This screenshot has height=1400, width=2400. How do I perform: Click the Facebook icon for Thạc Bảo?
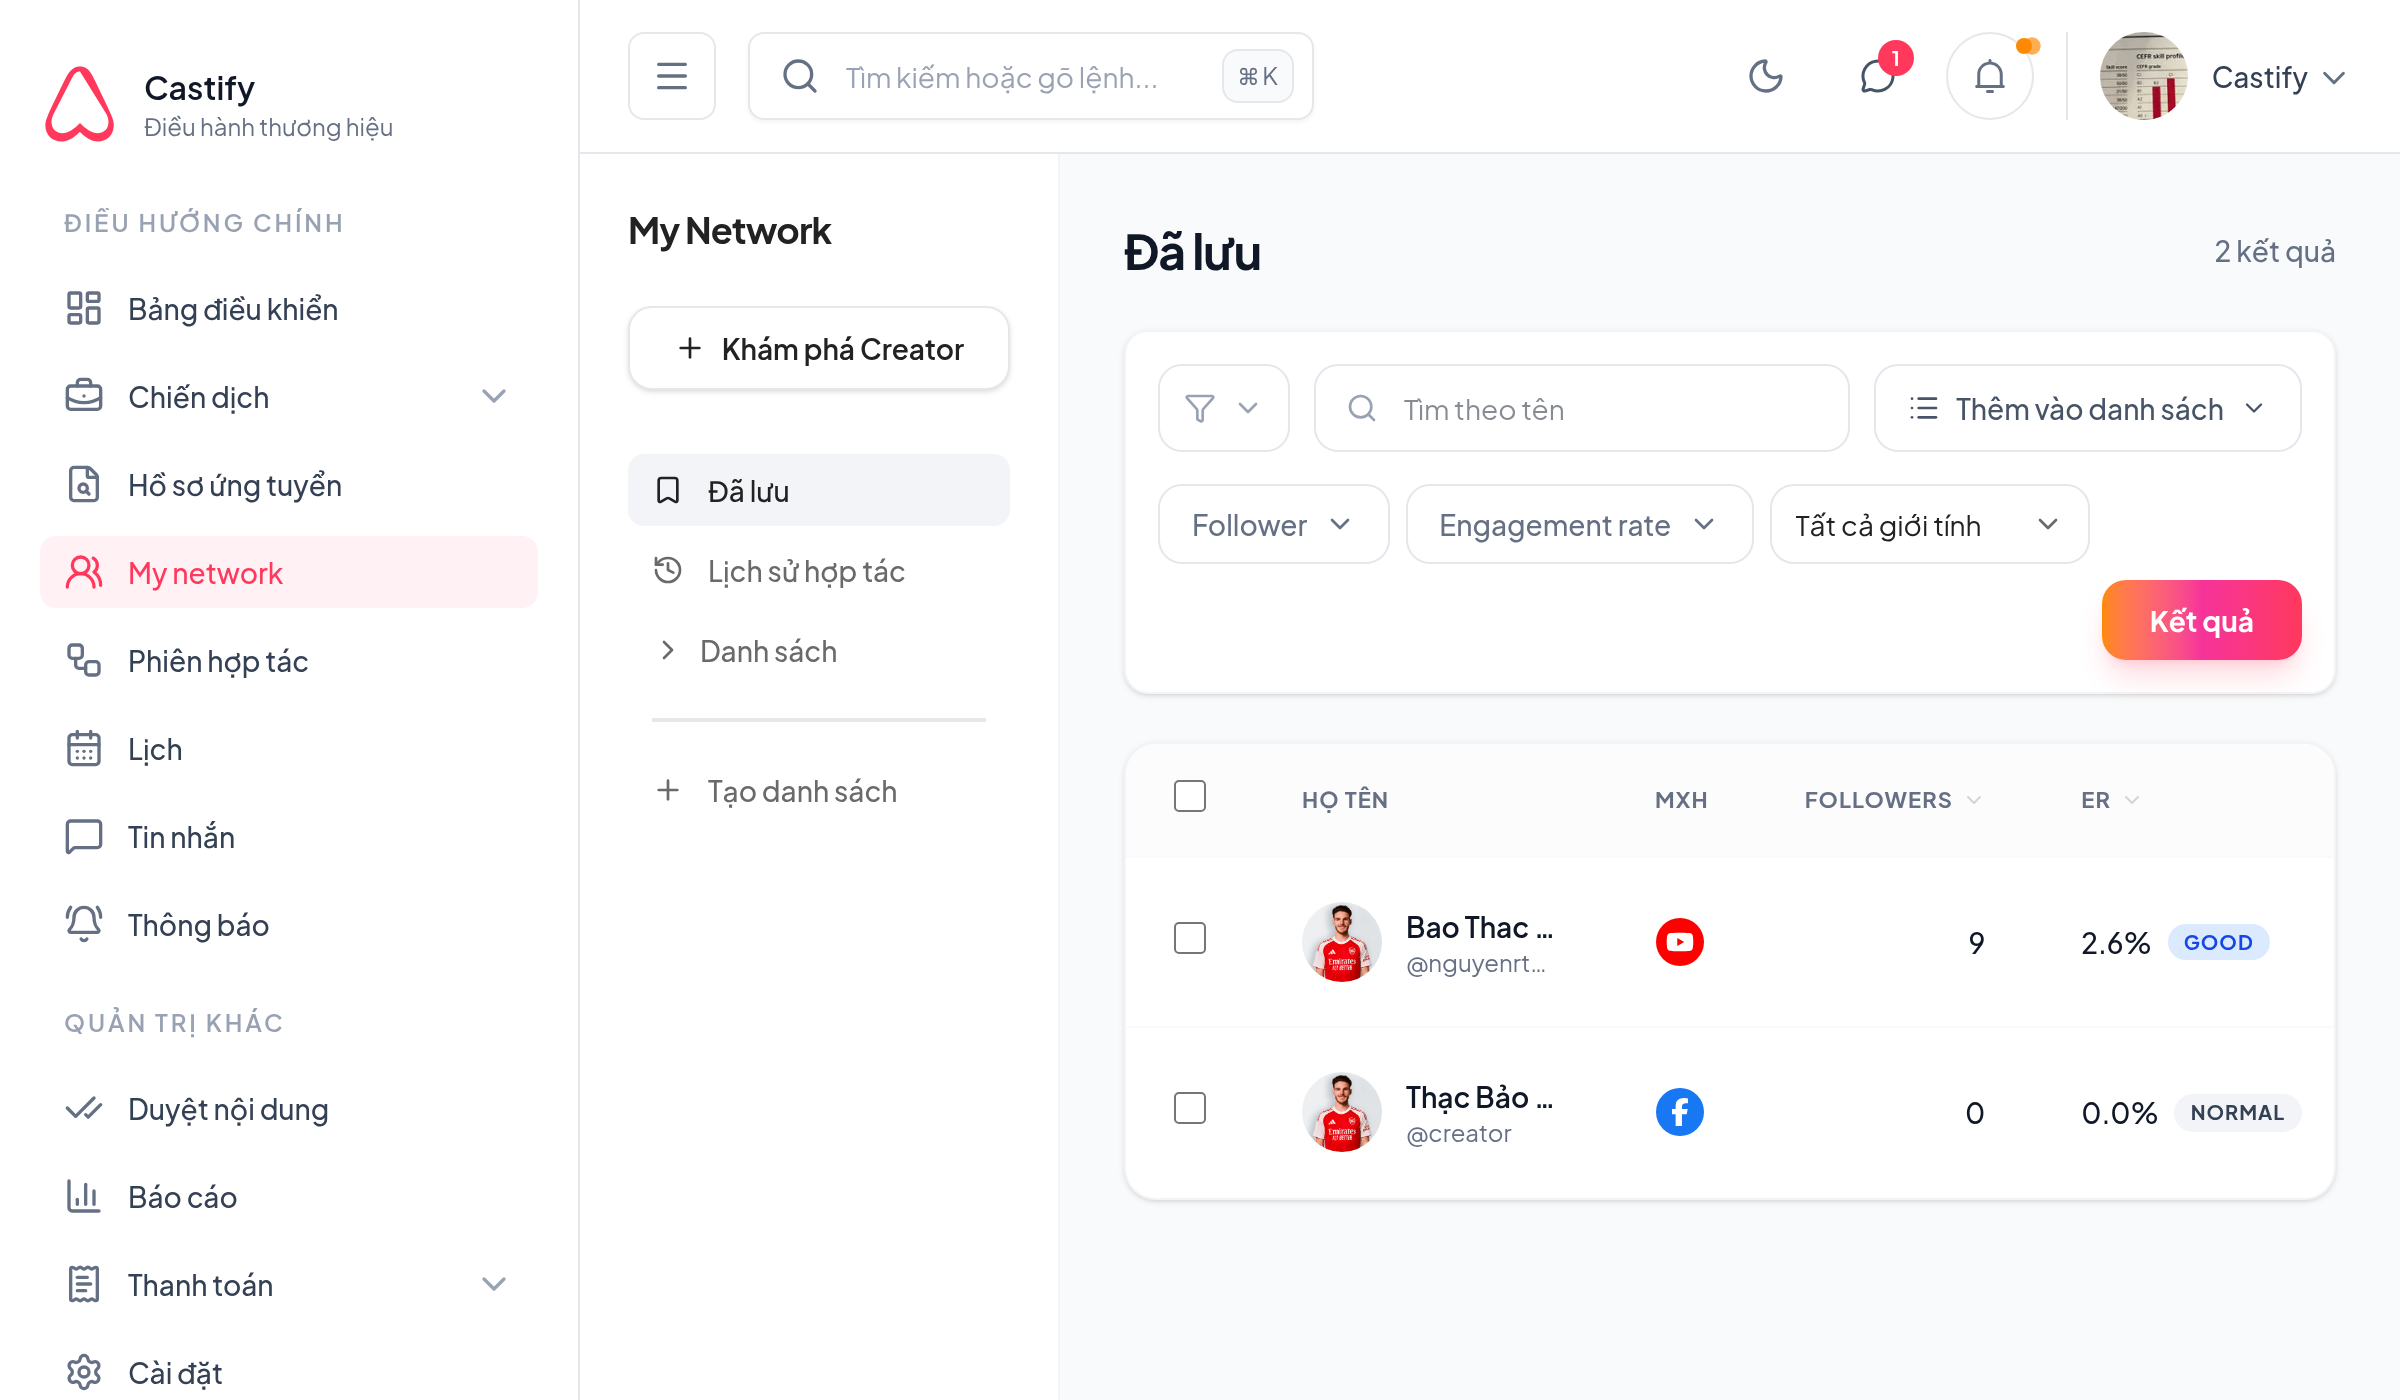1680,1112
